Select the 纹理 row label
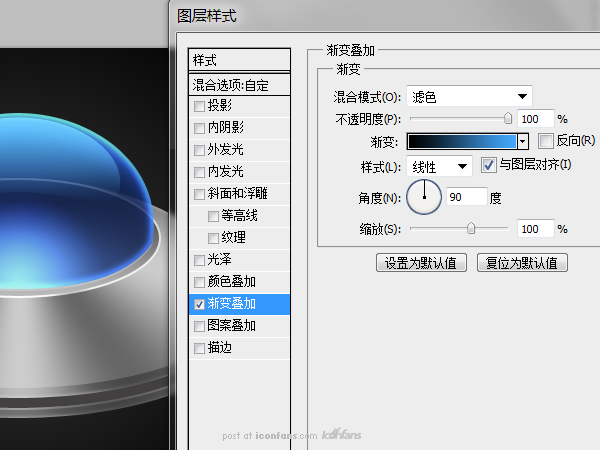 coord(233,238)
